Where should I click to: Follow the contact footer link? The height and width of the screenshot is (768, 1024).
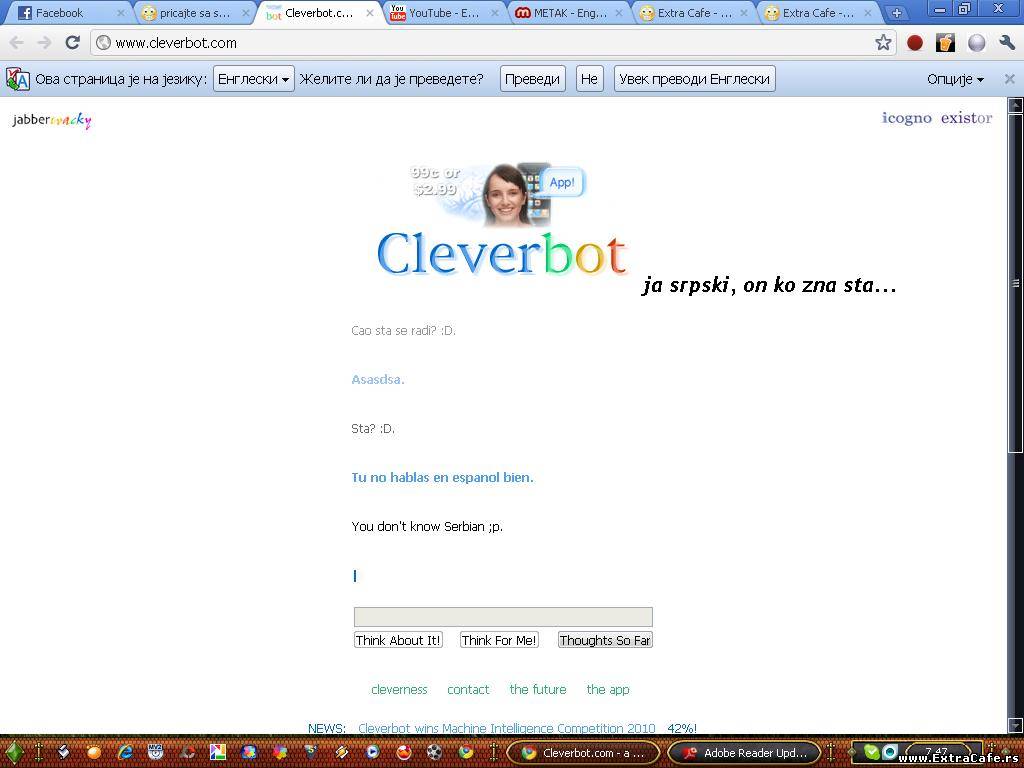tap(468, 690)
